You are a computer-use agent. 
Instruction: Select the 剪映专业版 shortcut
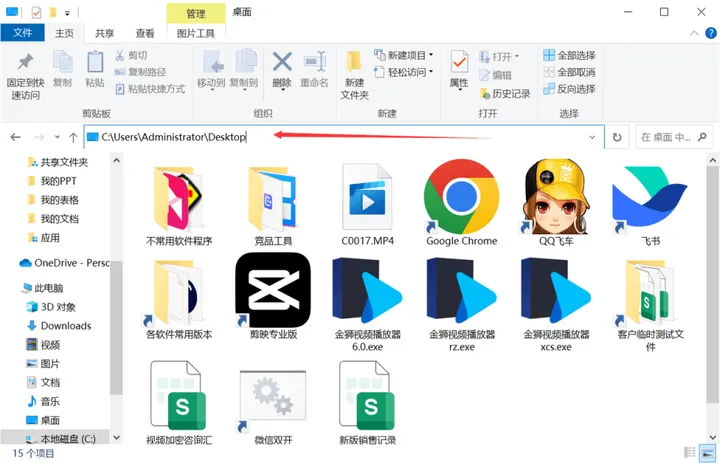click(x=273, y=296)
